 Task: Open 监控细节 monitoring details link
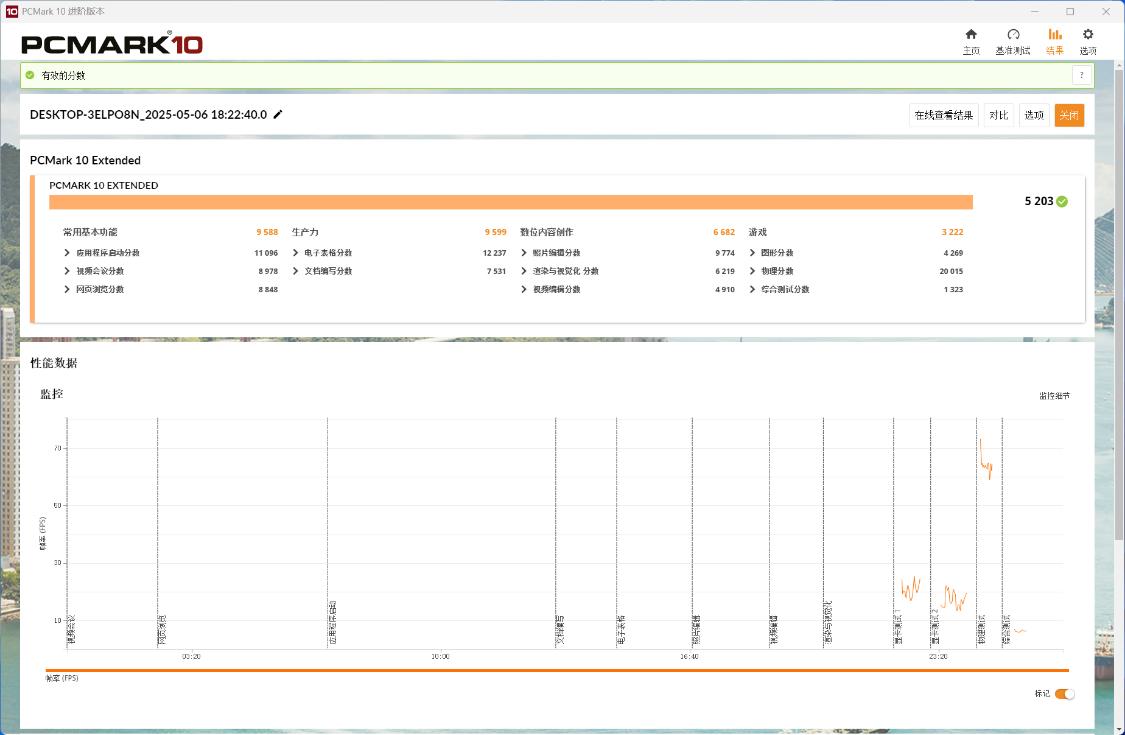pyautogui.click(x=1054, y=395)
